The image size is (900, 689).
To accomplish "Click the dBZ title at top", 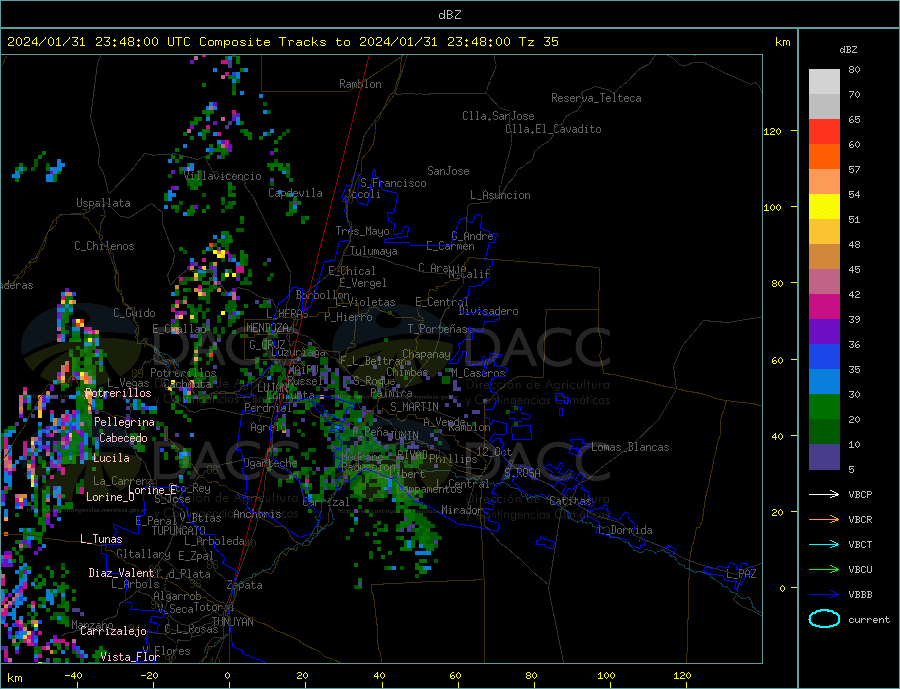I will [449, 15].
